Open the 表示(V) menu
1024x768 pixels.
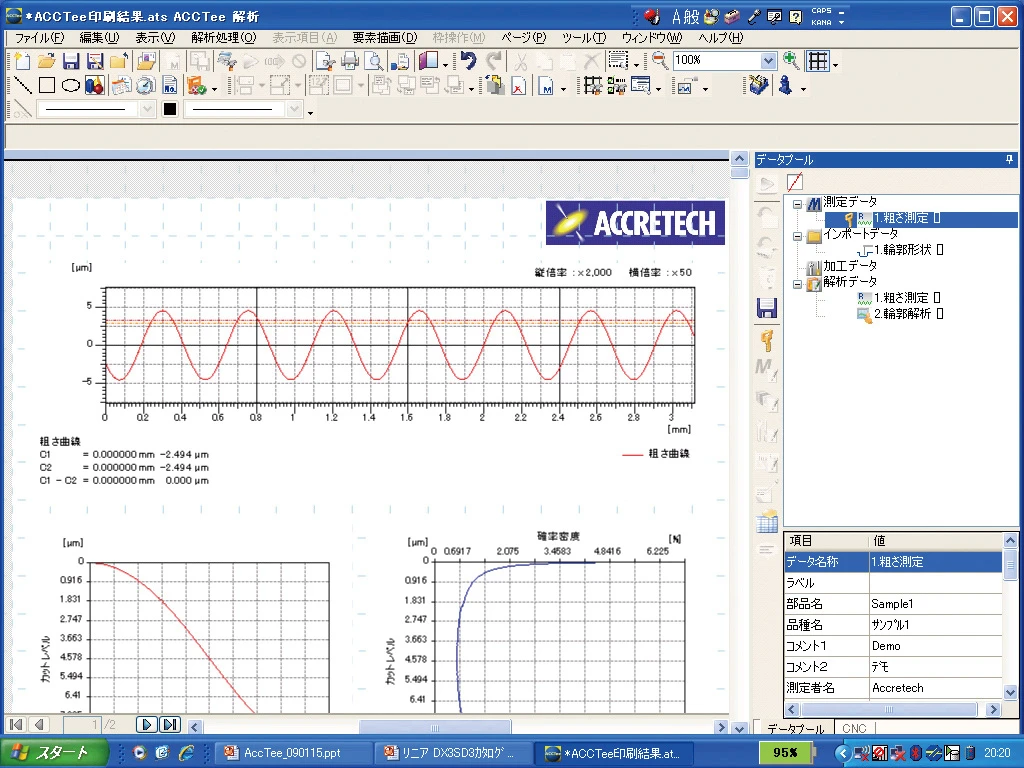coord(155,38)
